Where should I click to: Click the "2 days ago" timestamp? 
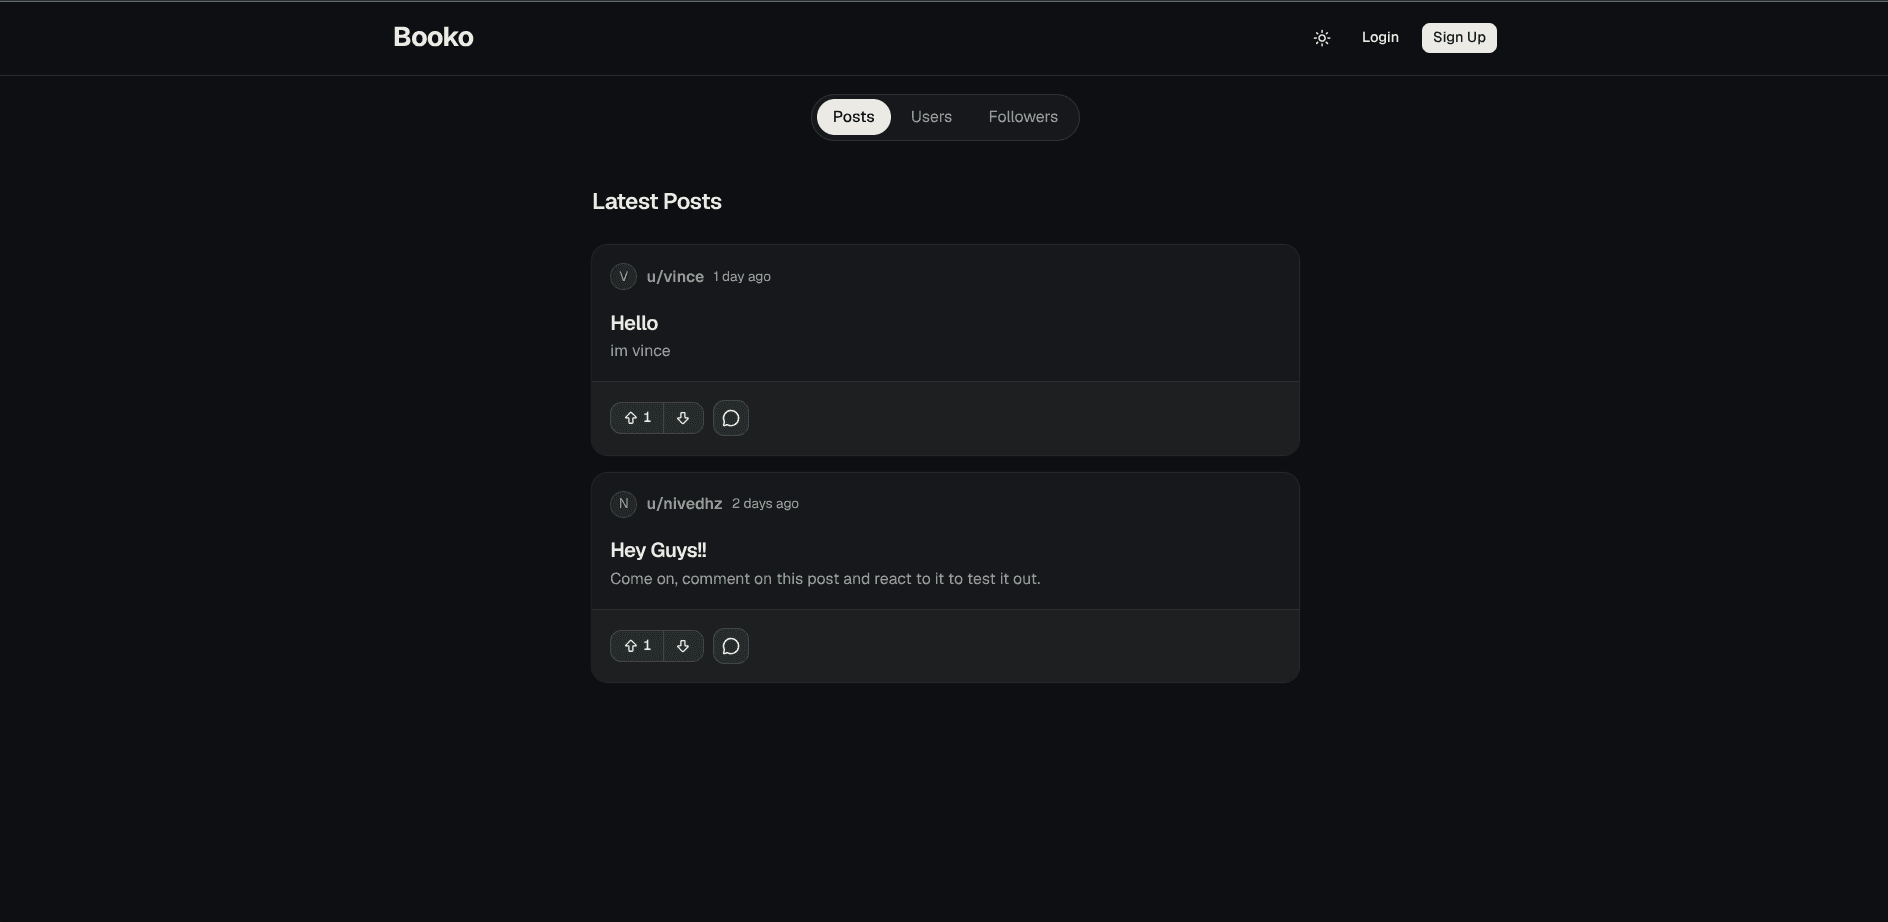coord(765,504)
